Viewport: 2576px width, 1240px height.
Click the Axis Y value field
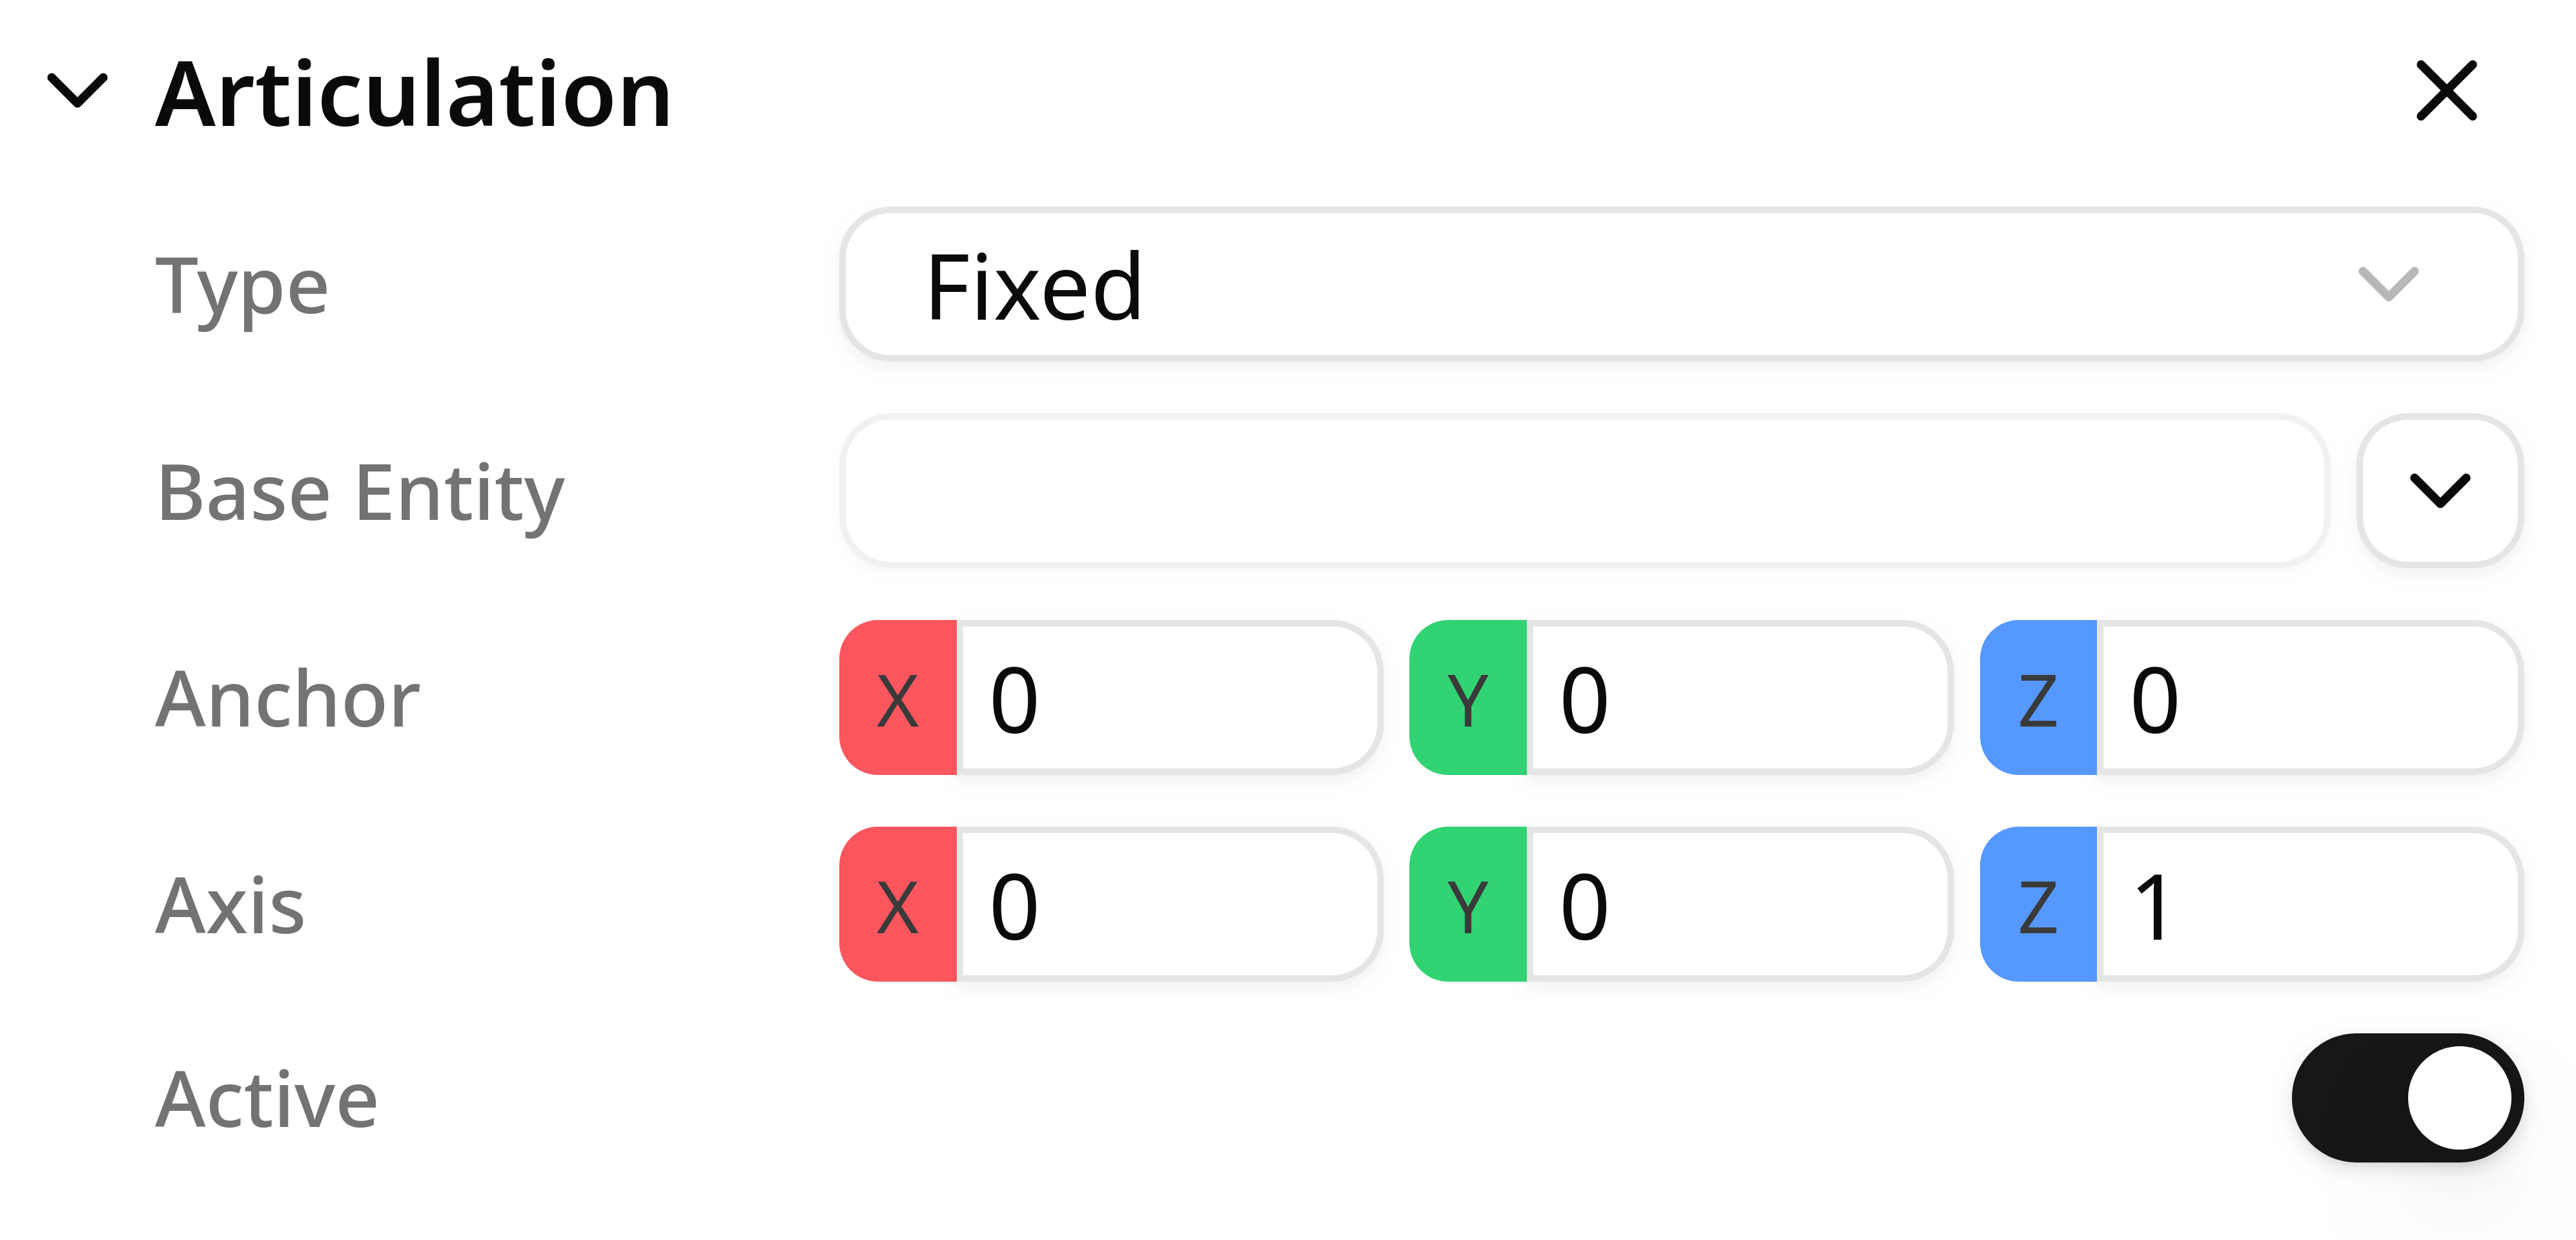coord(1737,905)
